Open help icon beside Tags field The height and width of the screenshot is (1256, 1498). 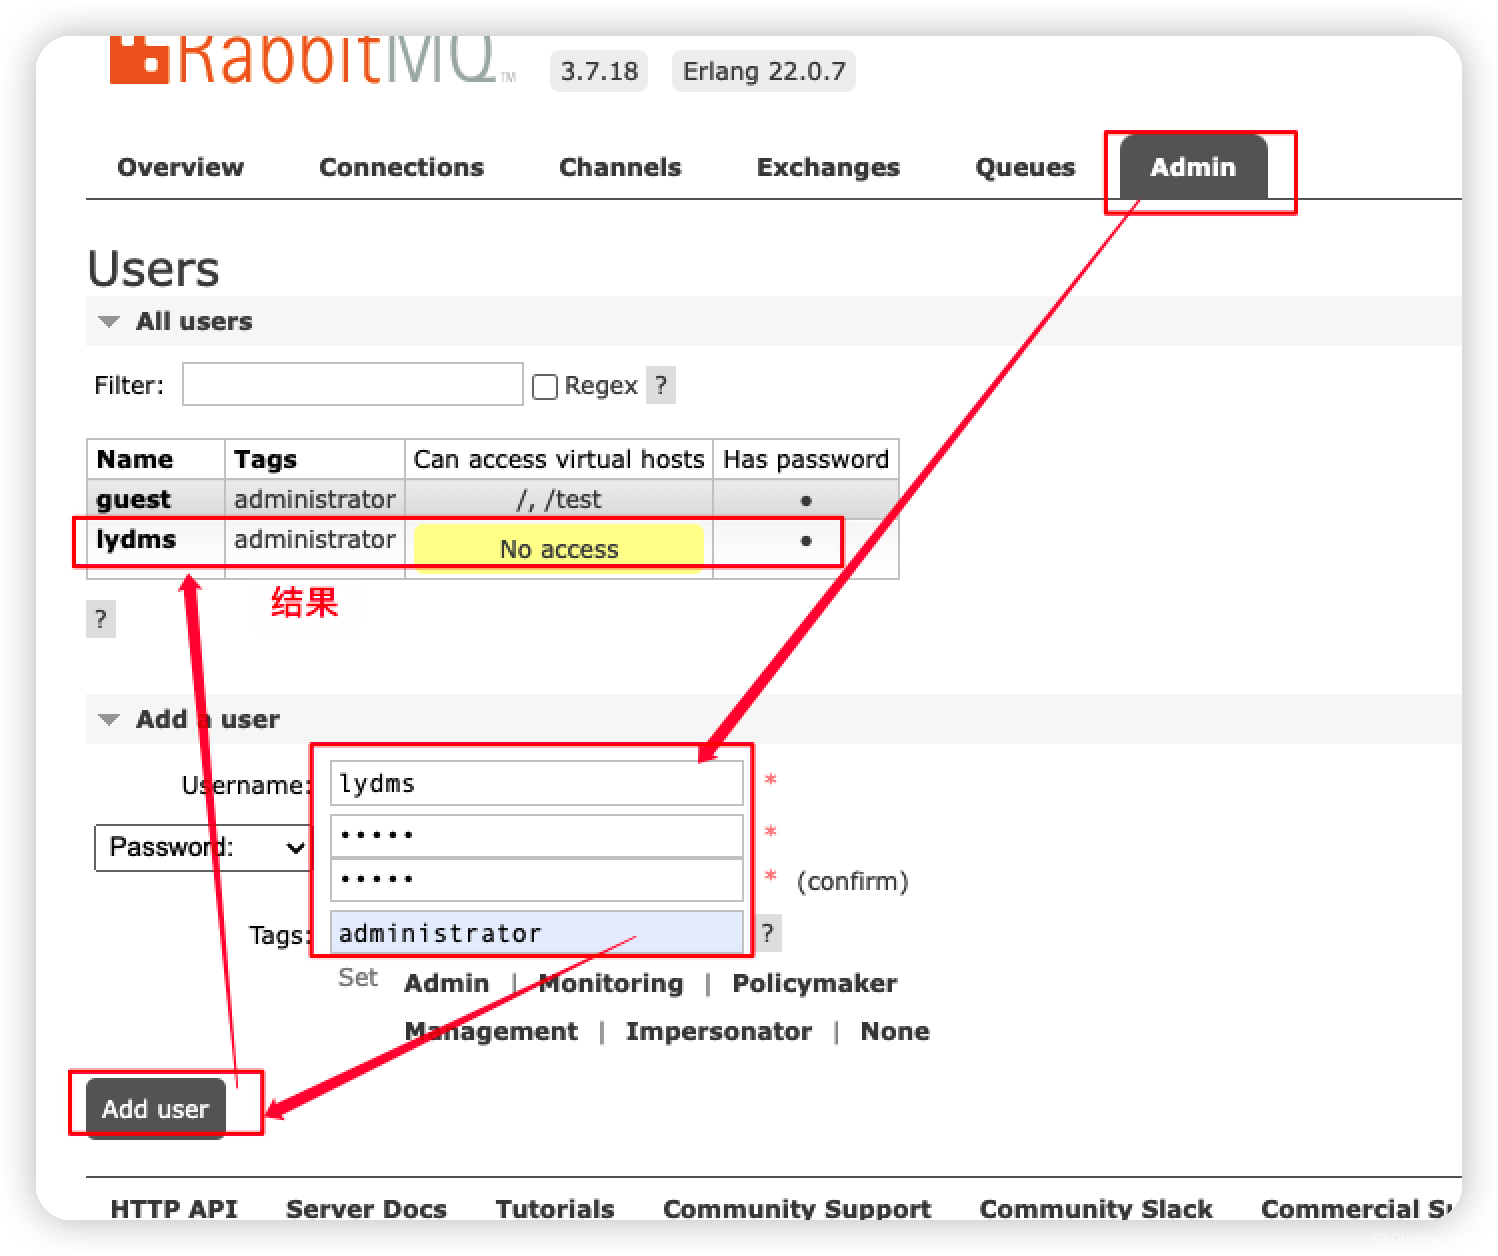[x=767, y=933]
